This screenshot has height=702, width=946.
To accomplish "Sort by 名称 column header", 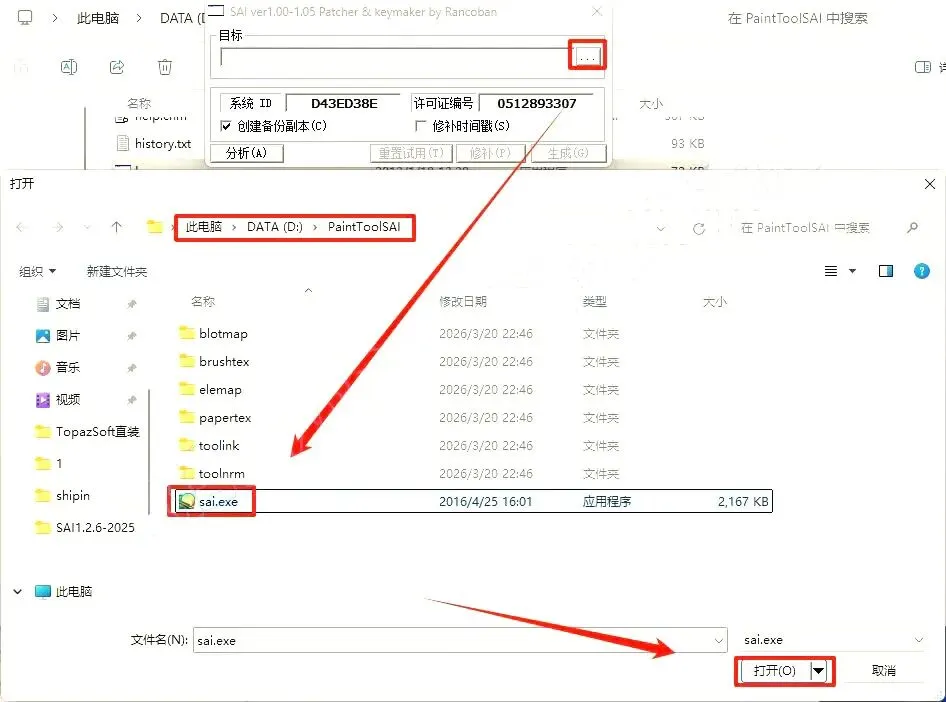I will (203, 302).
